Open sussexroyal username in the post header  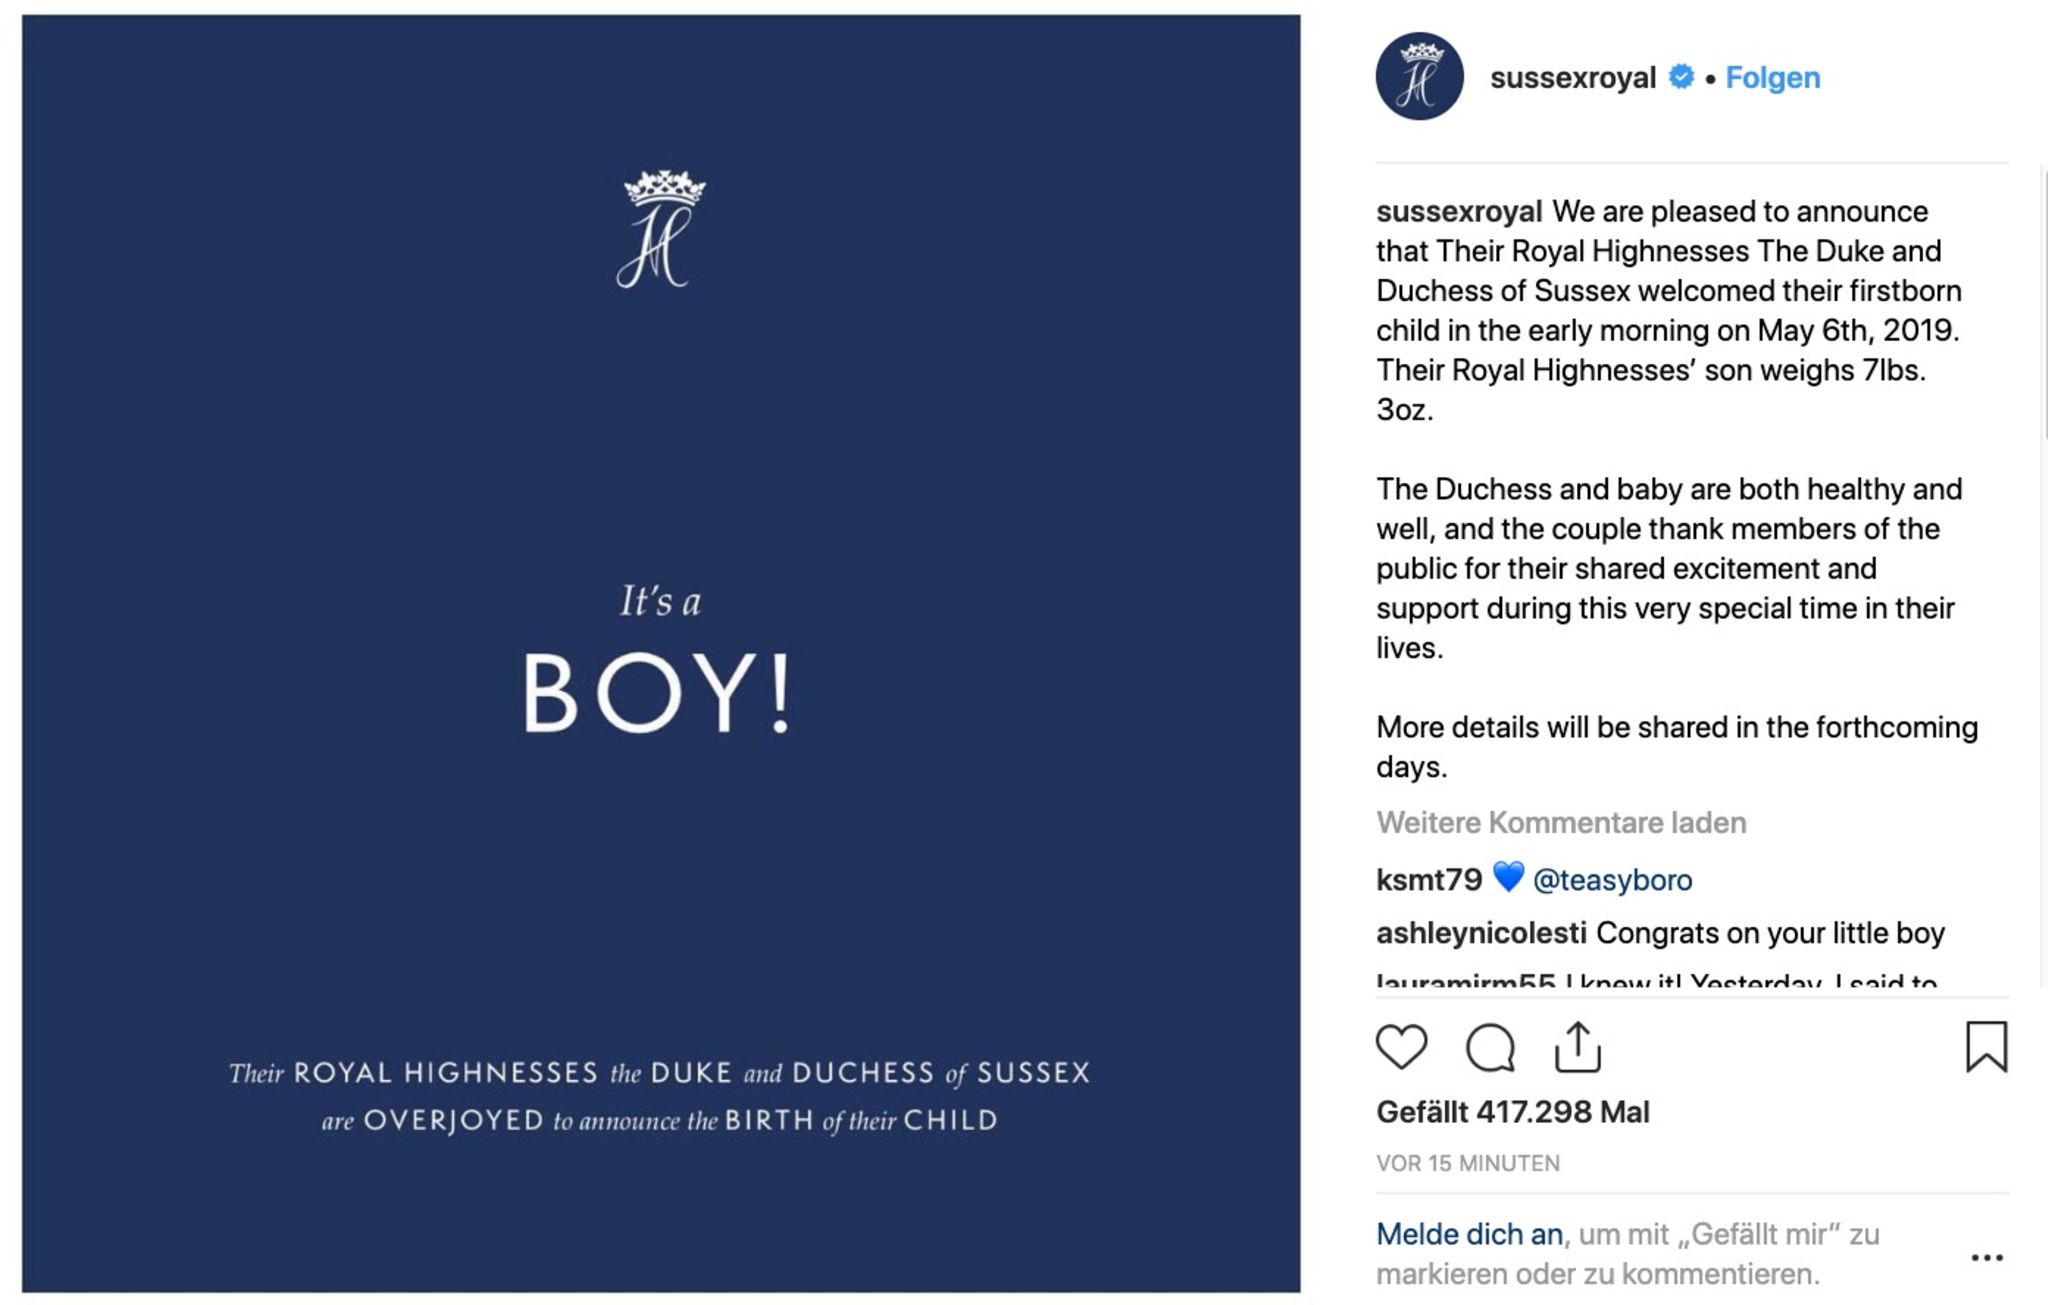point(1572,78)
